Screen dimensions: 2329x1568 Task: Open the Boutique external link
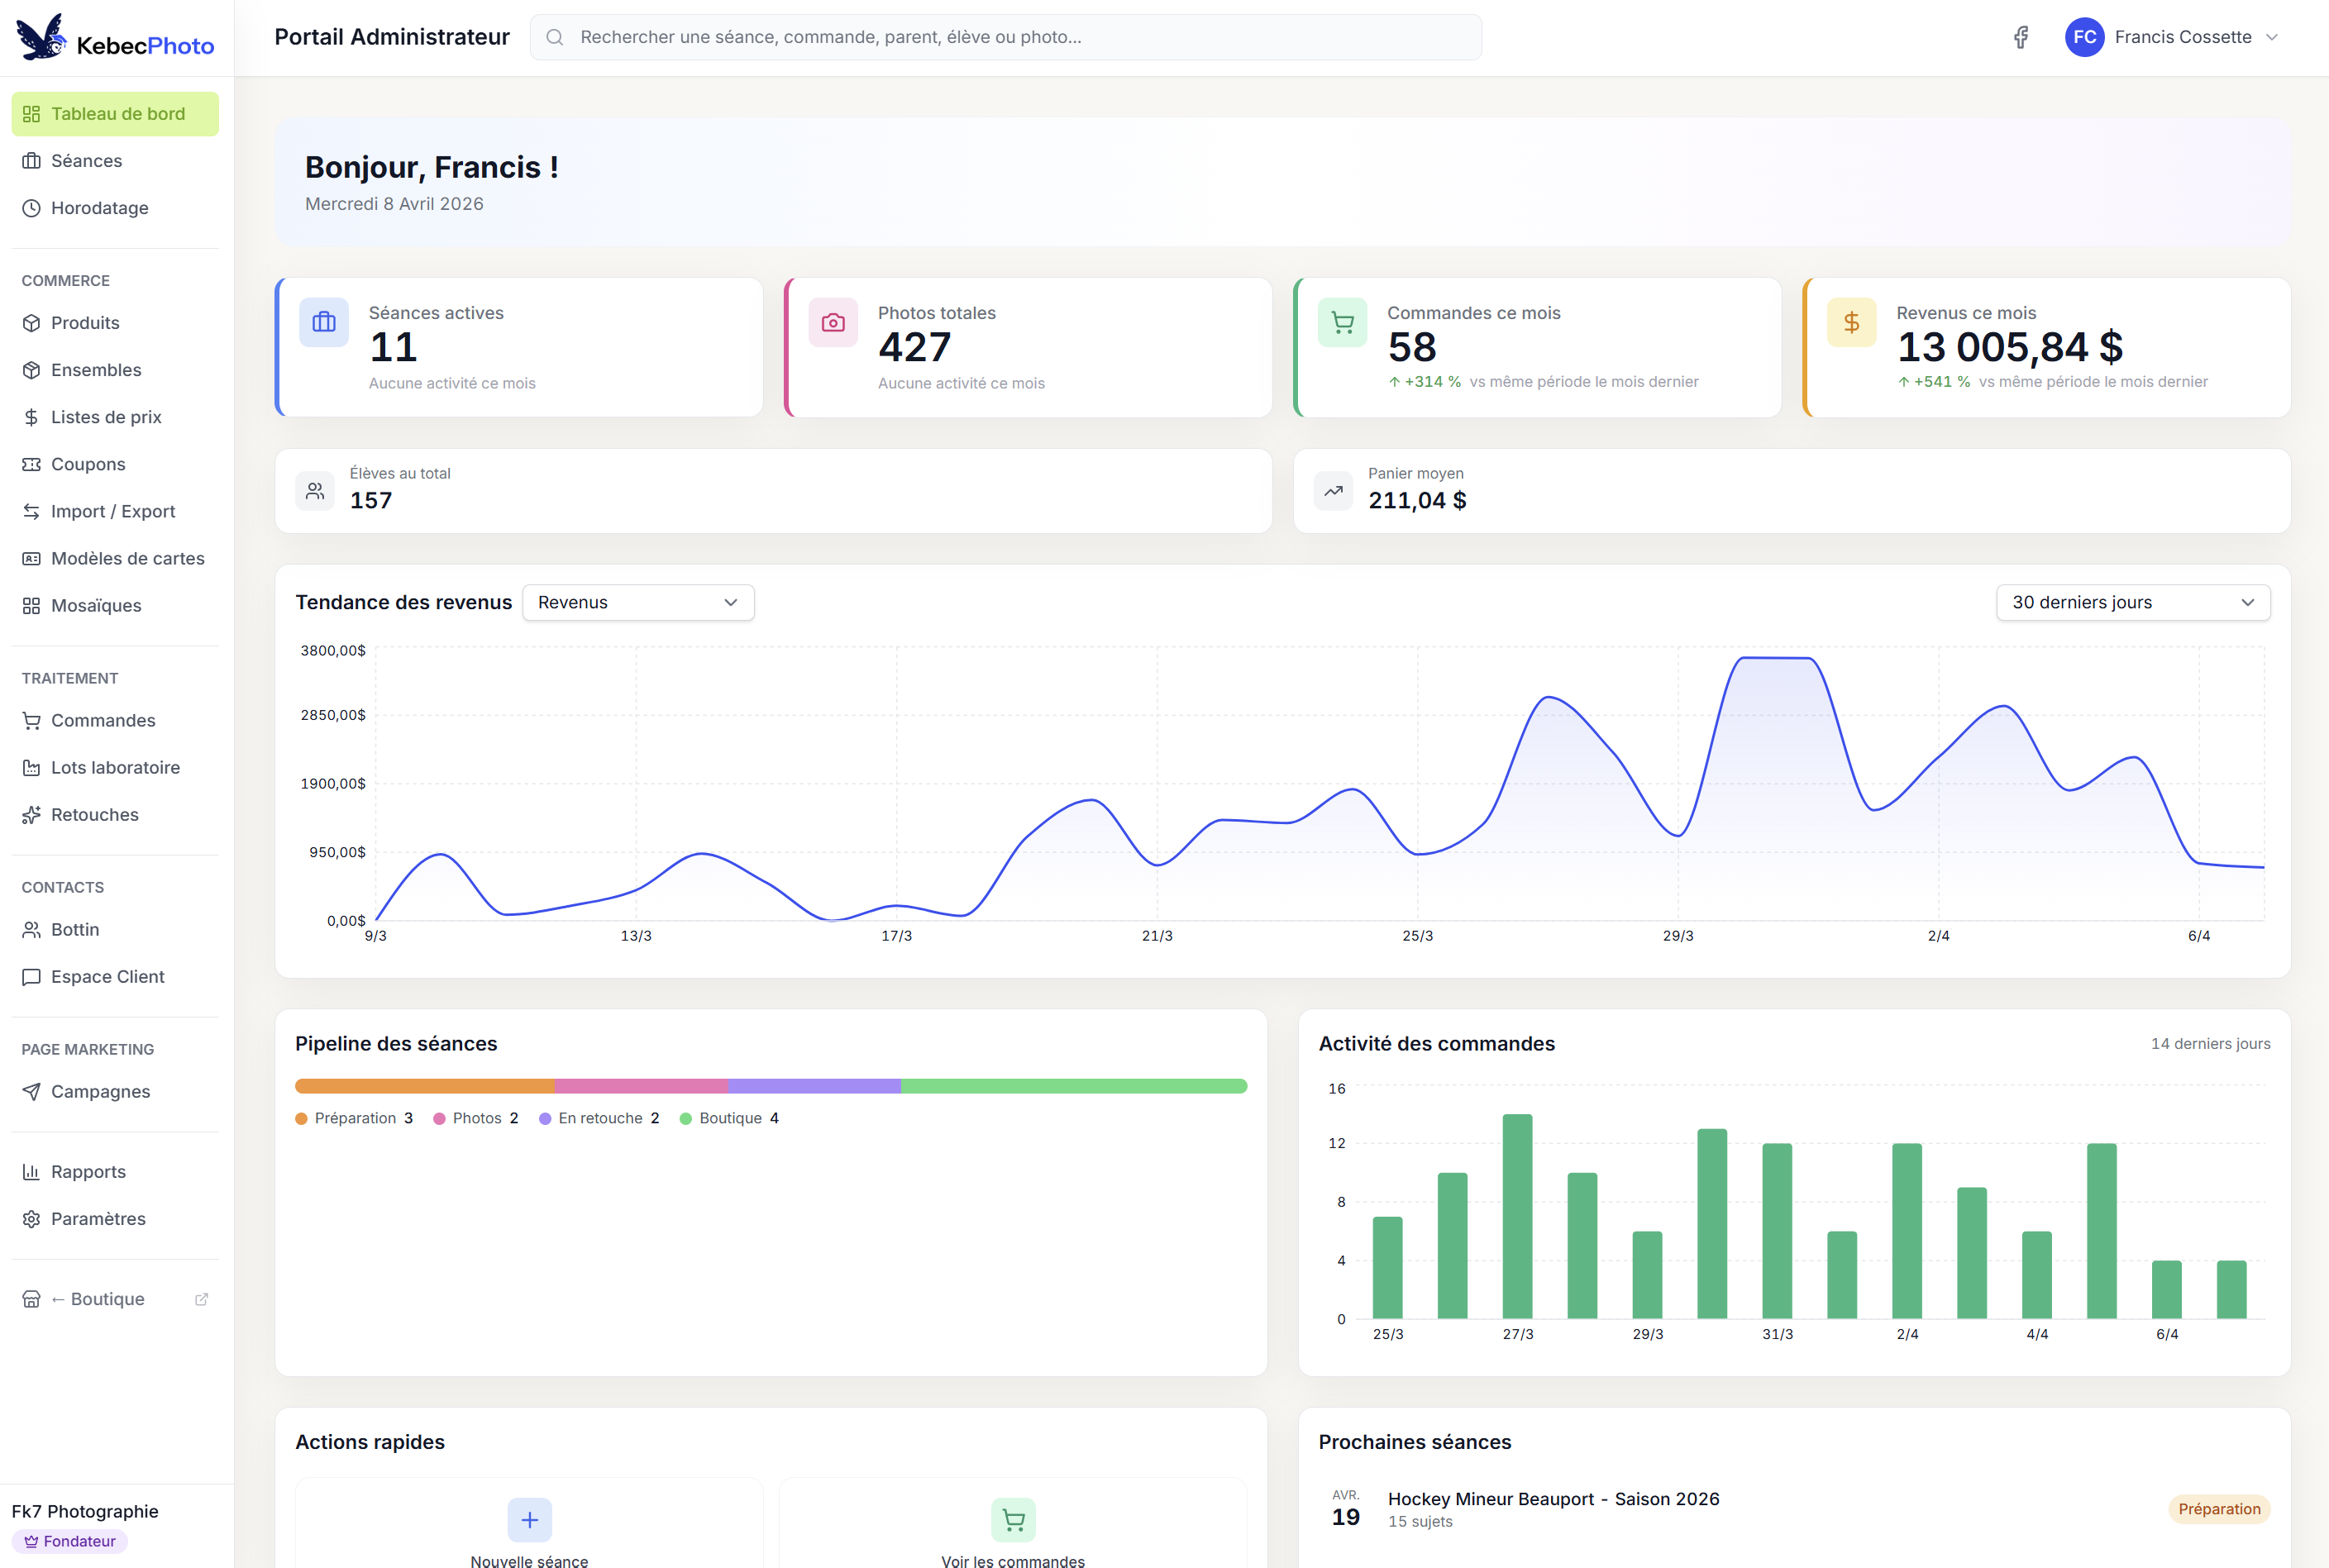107,1299
